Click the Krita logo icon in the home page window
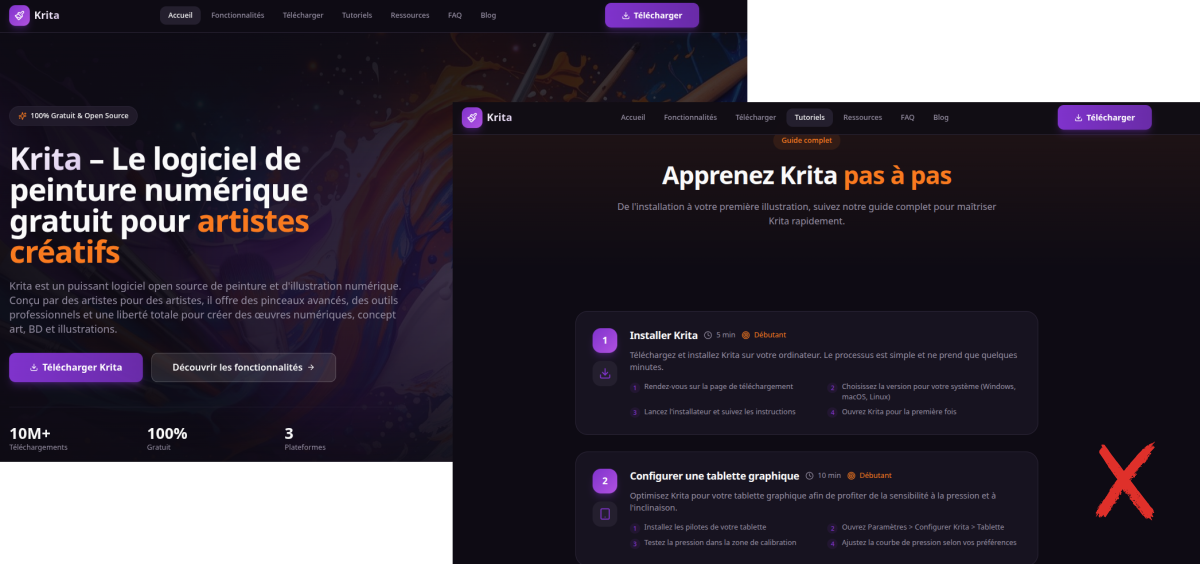1200x564 pixels. [x=19, y=15]
